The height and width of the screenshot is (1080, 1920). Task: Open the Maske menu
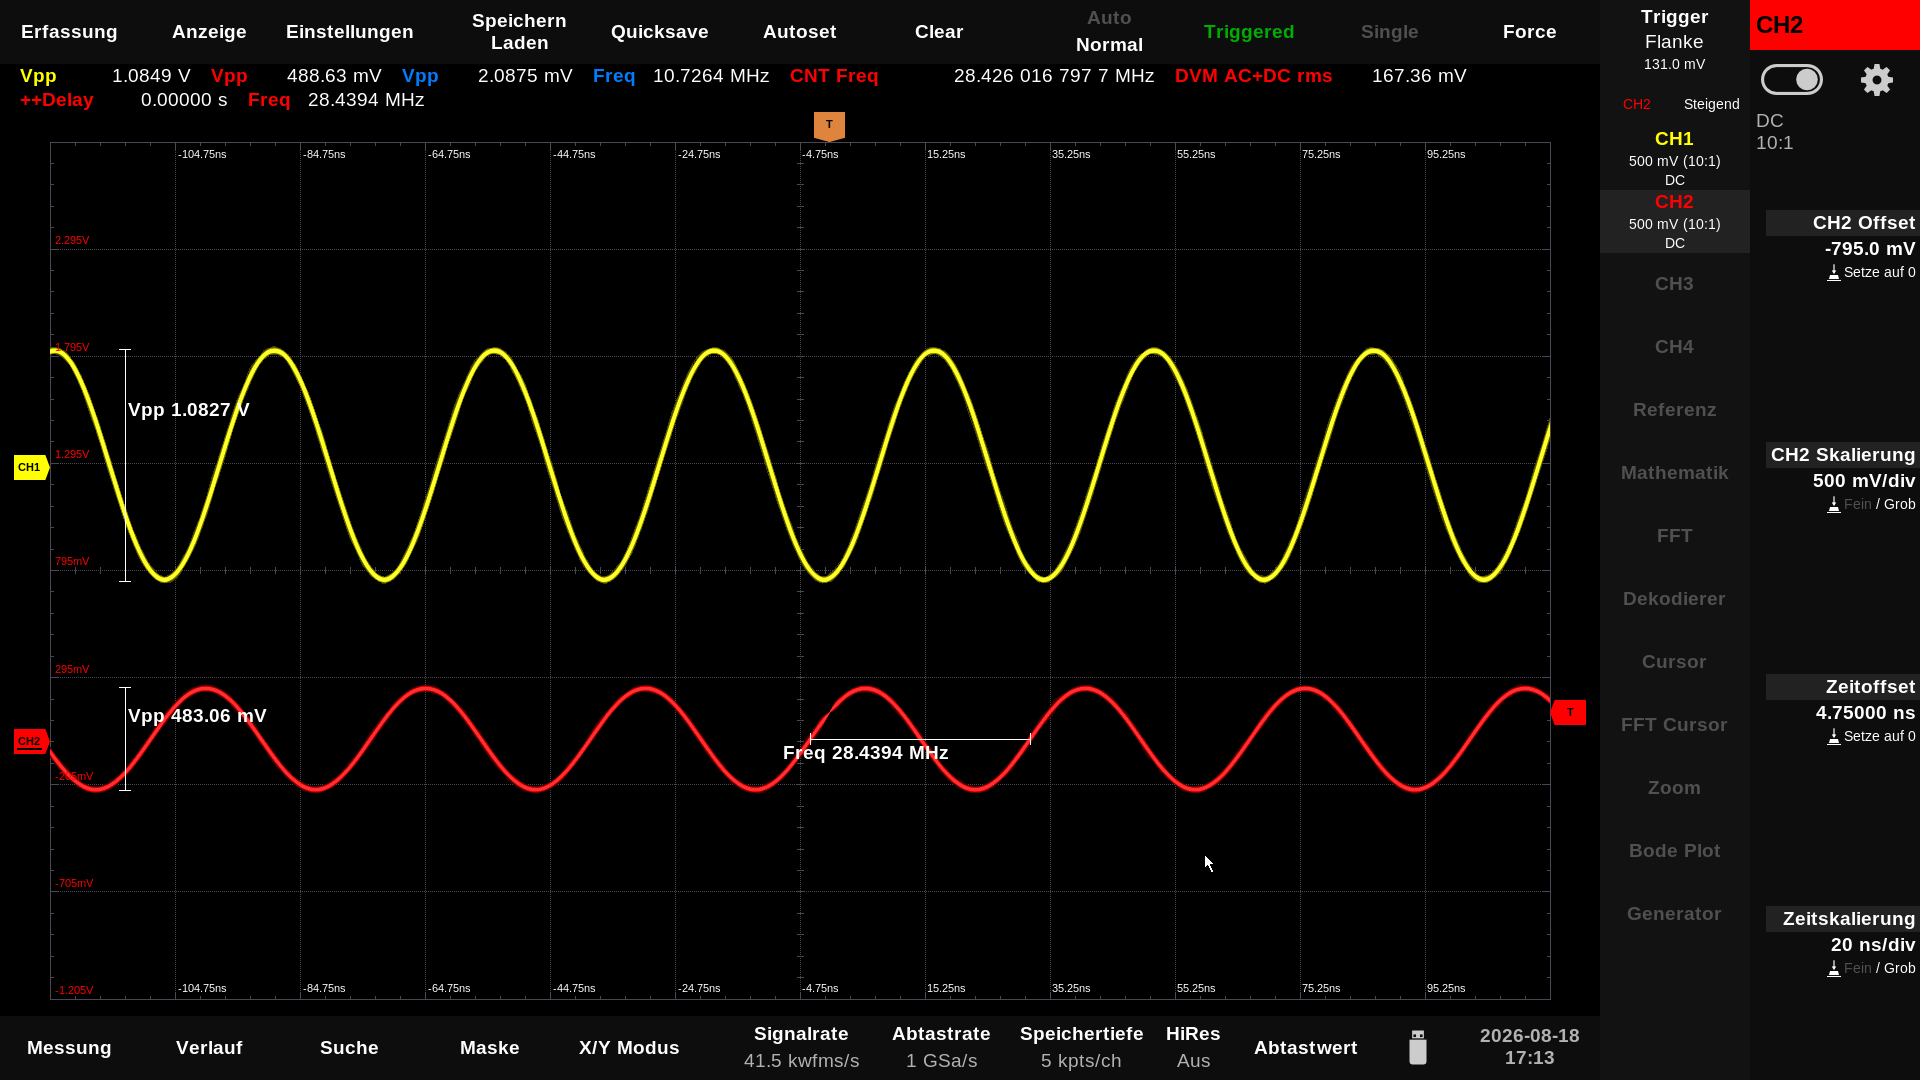(x=489, y=1048)
